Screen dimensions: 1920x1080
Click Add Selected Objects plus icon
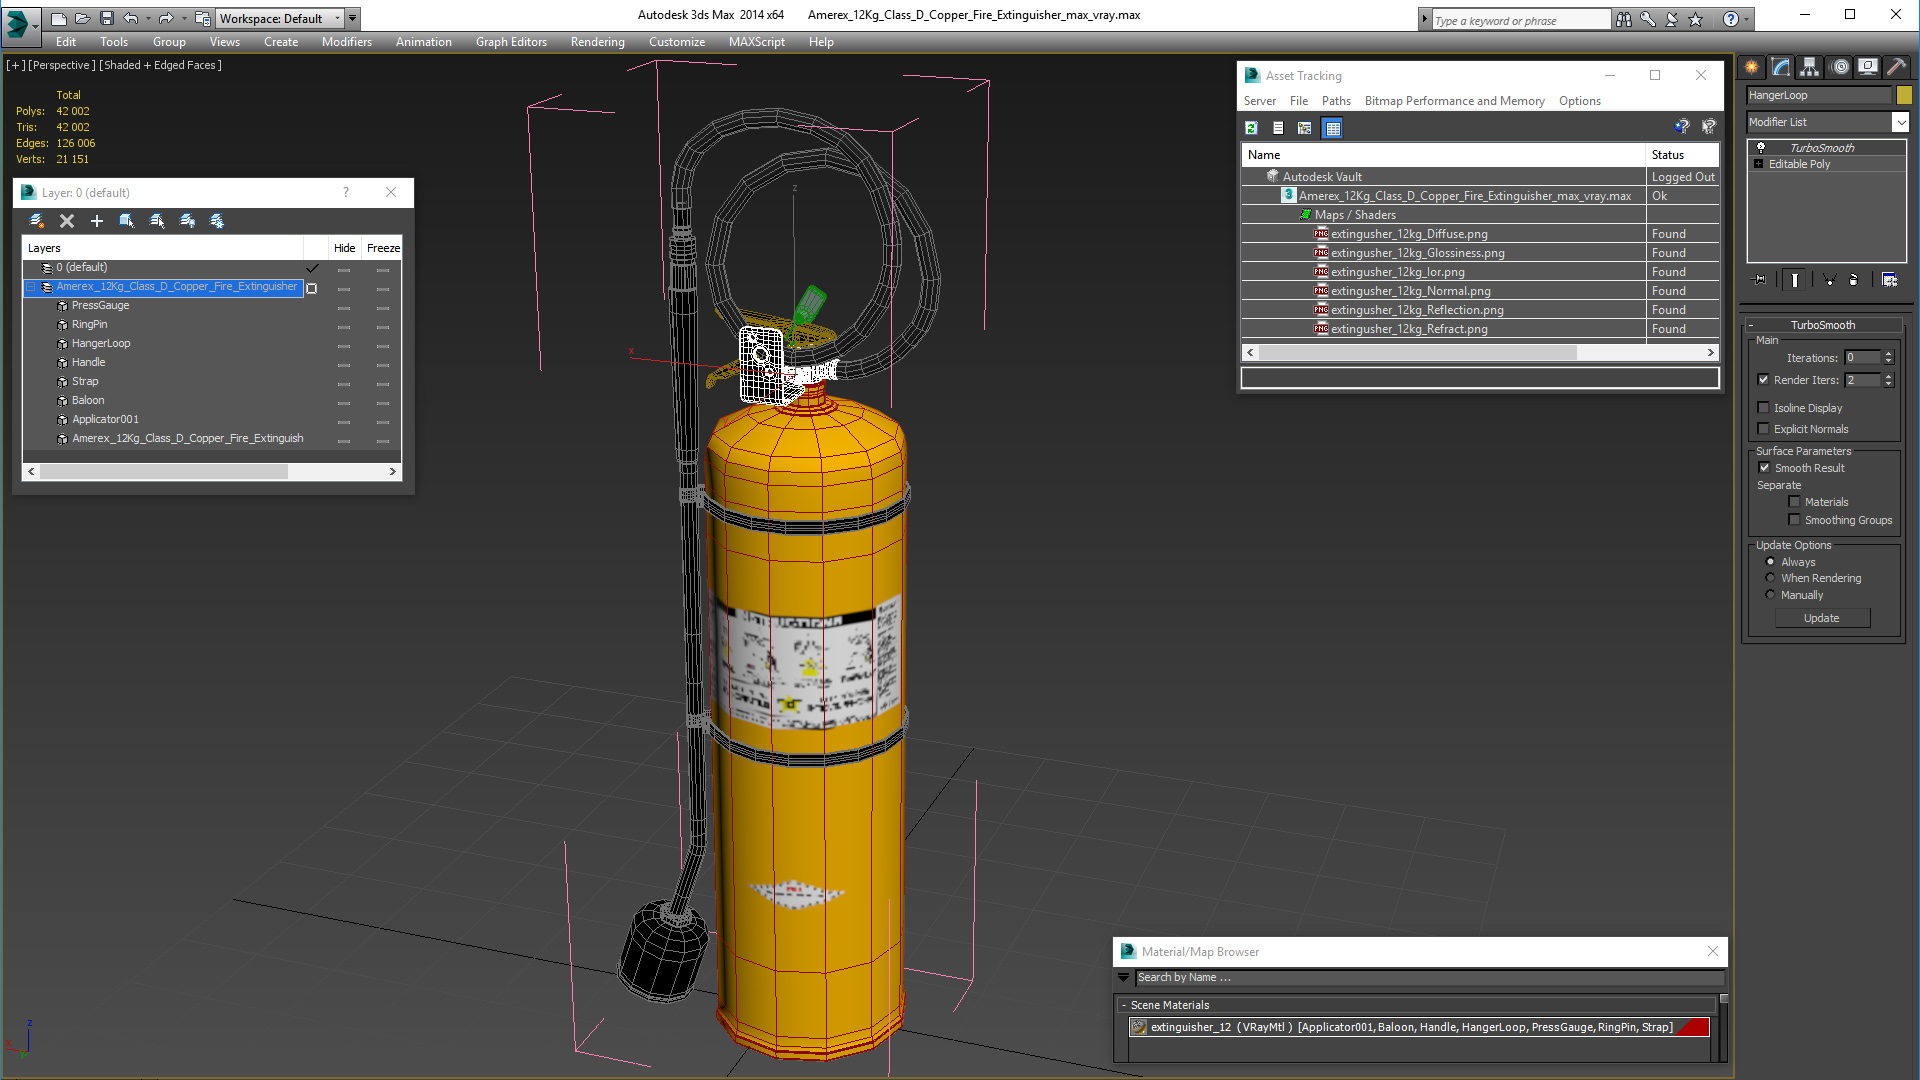97,221
